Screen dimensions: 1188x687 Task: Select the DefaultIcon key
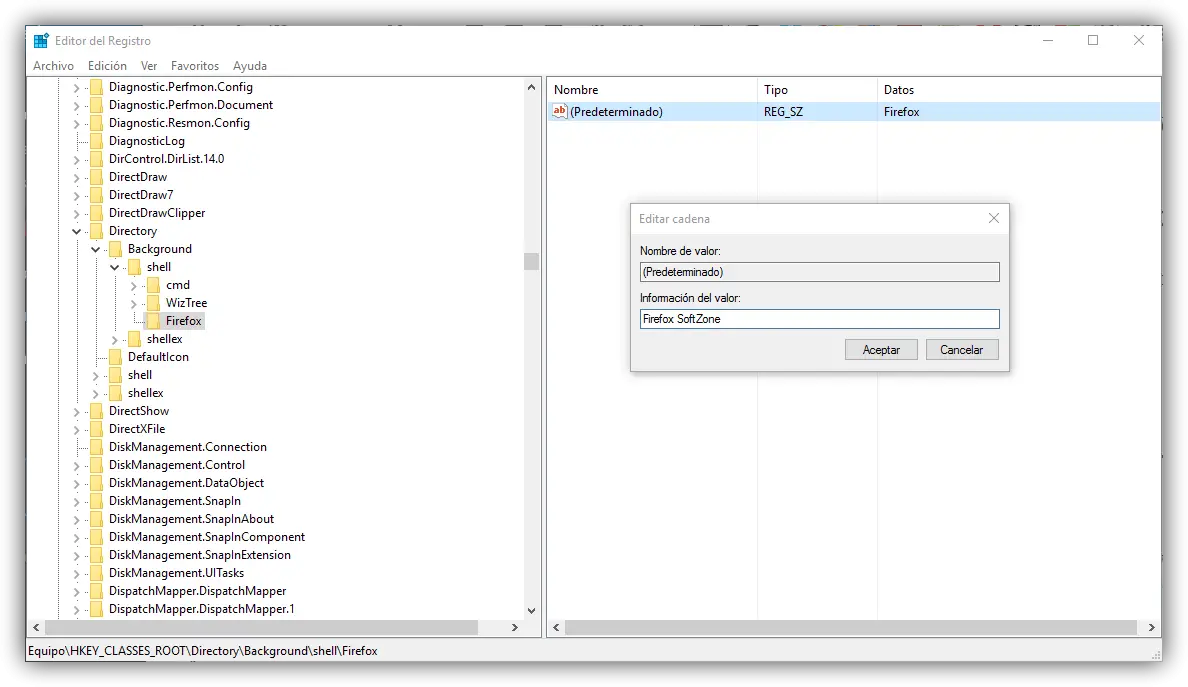158,357
